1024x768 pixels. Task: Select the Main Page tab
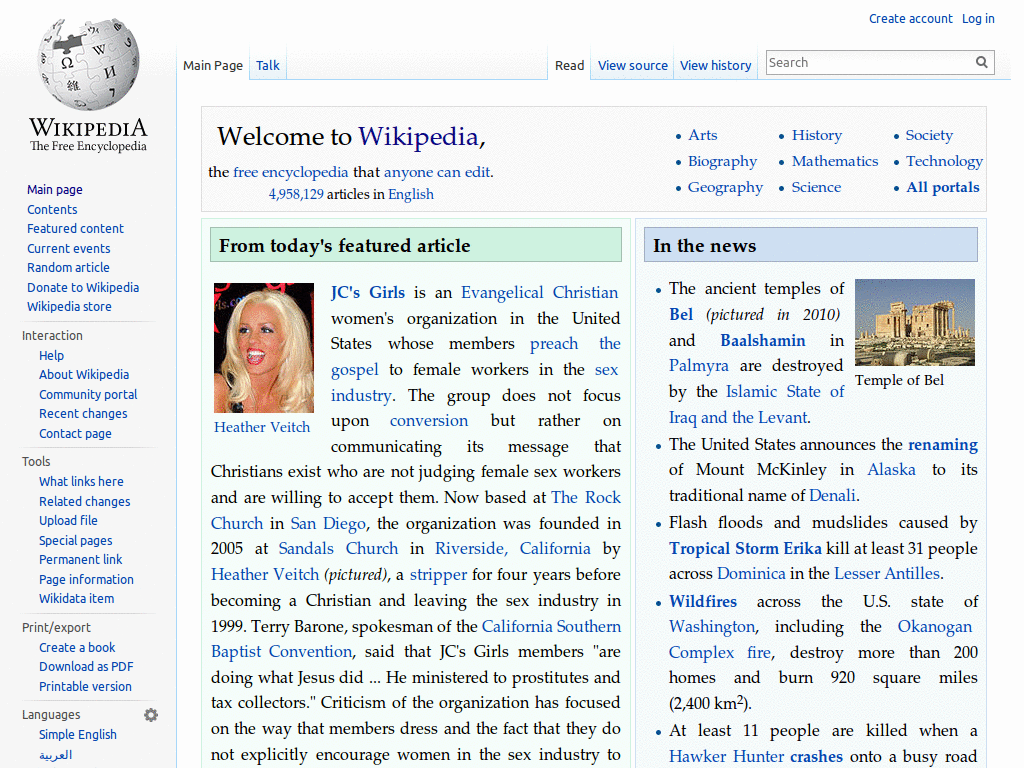(213, 65)
